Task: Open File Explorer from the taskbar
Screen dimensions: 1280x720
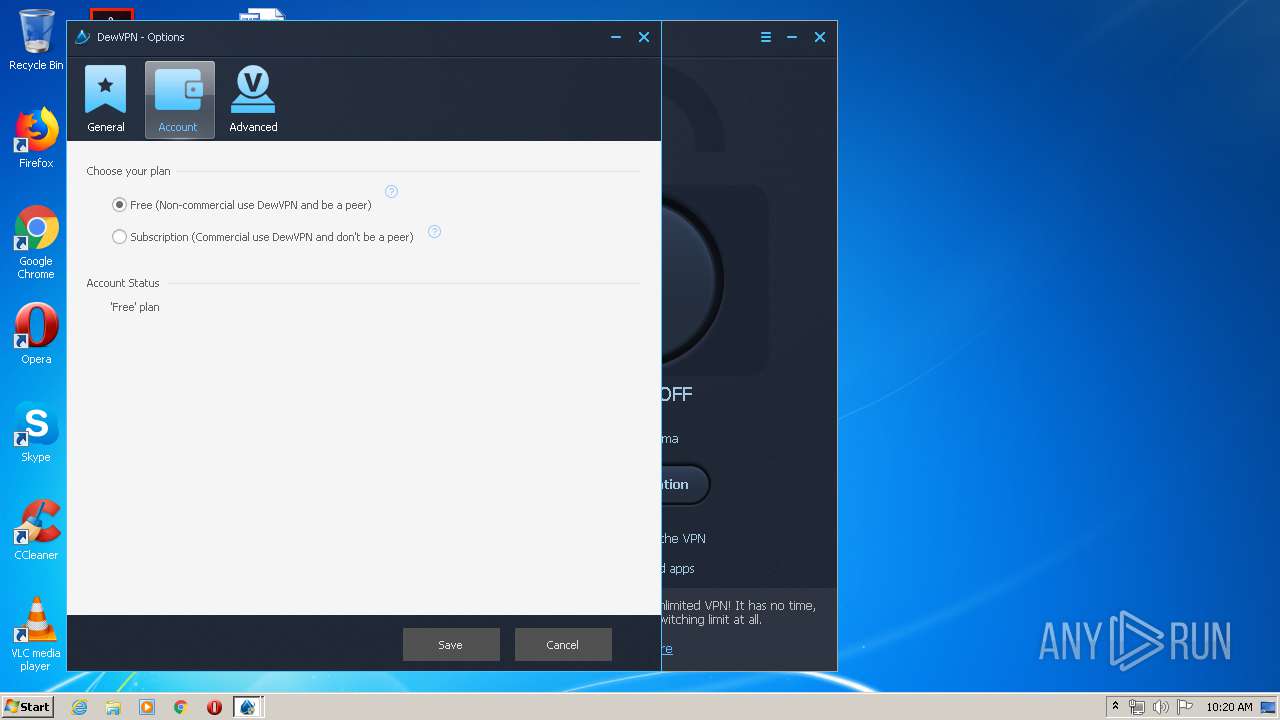Action: (113, 707)
